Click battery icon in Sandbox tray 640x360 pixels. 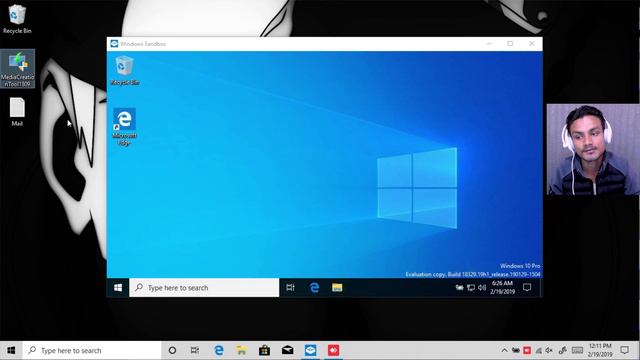click(460, 288)
